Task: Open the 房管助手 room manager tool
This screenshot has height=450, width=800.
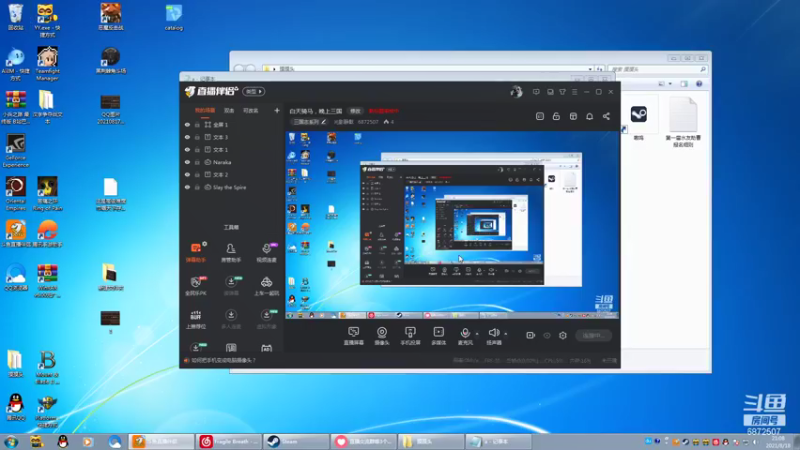Action: point(231,252)
